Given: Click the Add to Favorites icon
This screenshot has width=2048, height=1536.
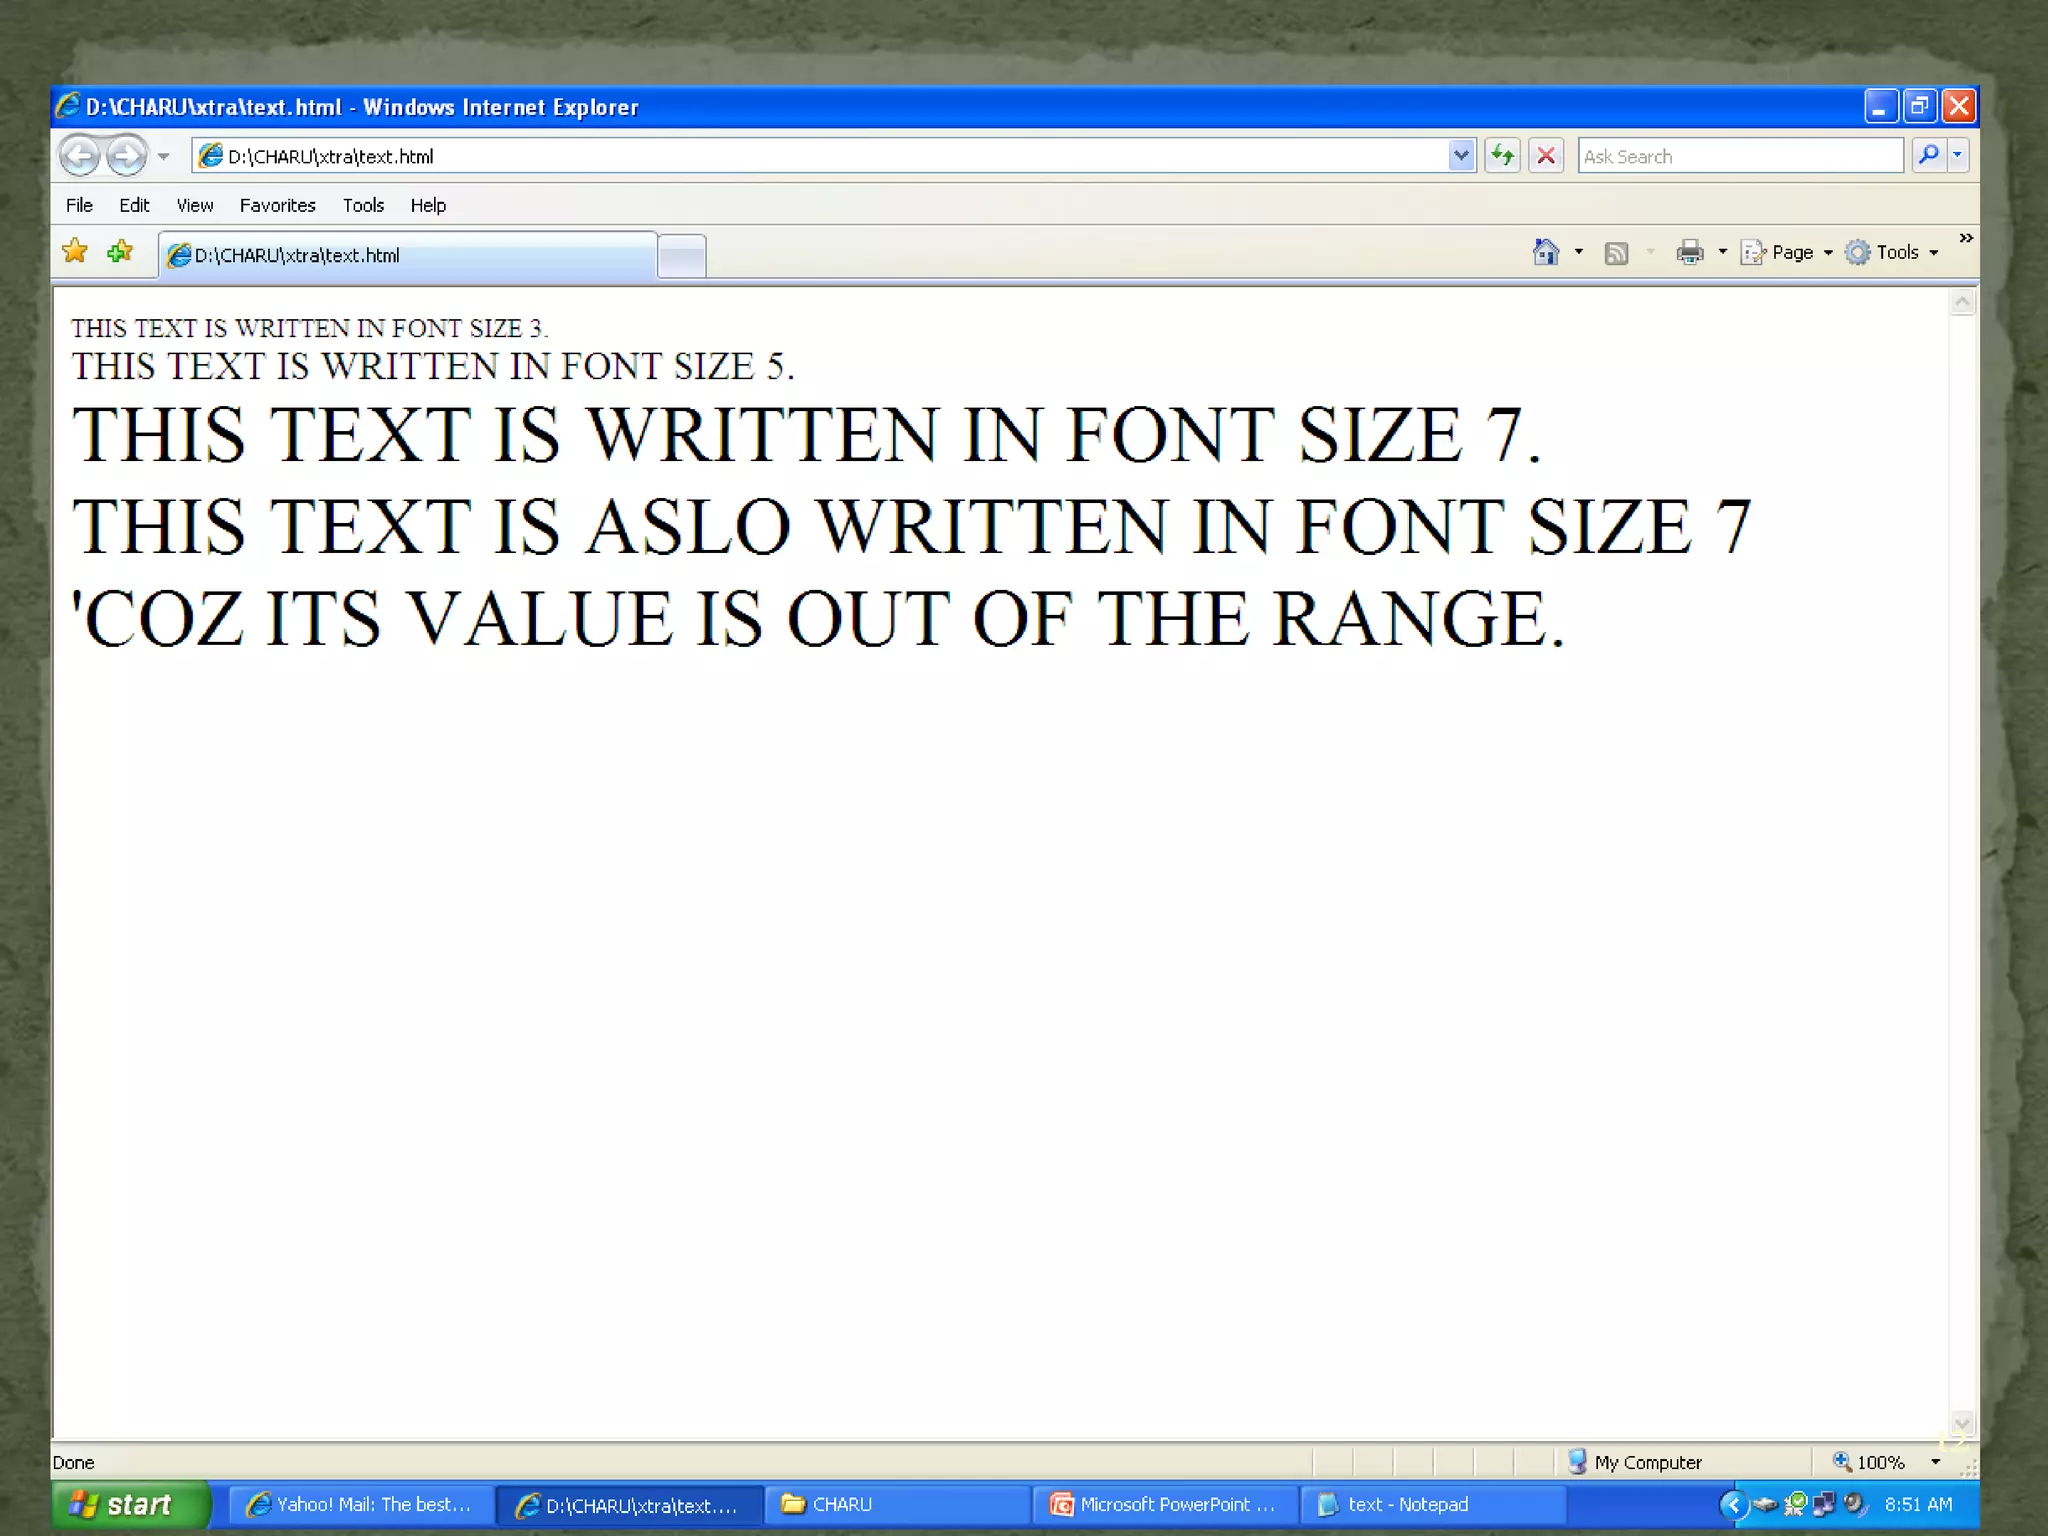Looking at the screenshot, I should pos(120,252).
